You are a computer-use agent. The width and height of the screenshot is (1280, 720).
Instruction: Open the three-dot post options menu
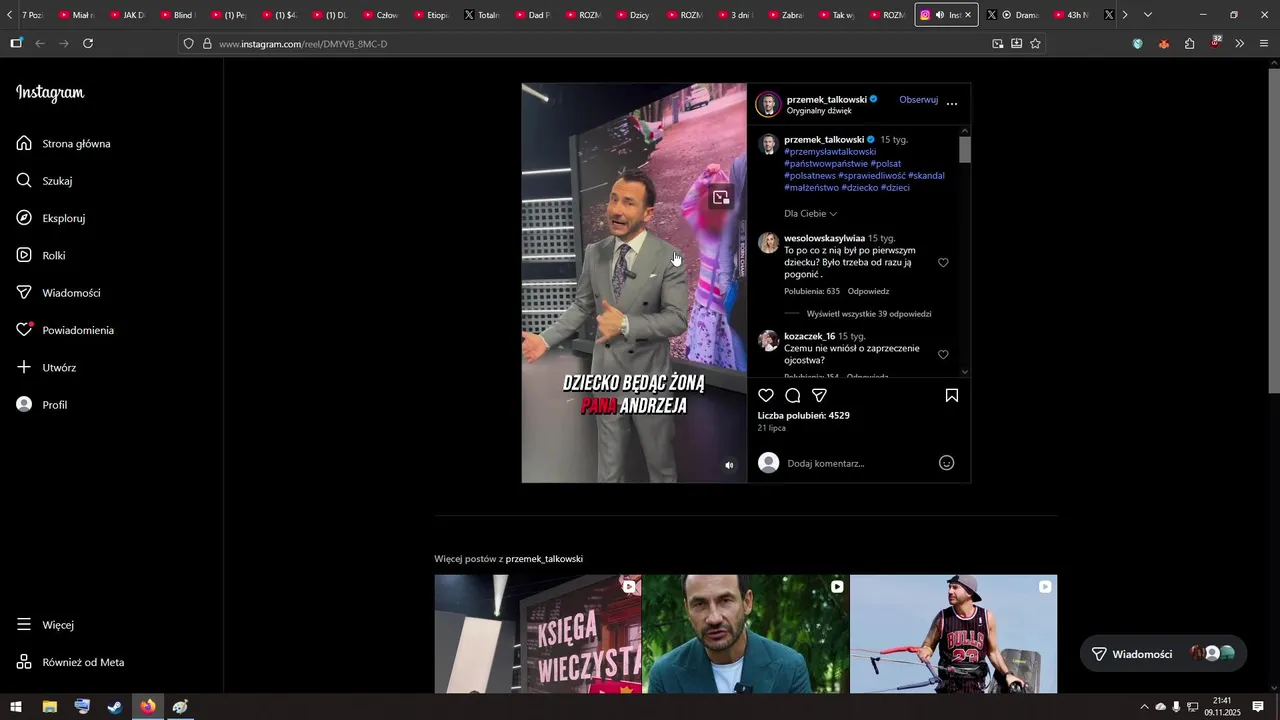(x=952, y=104)
